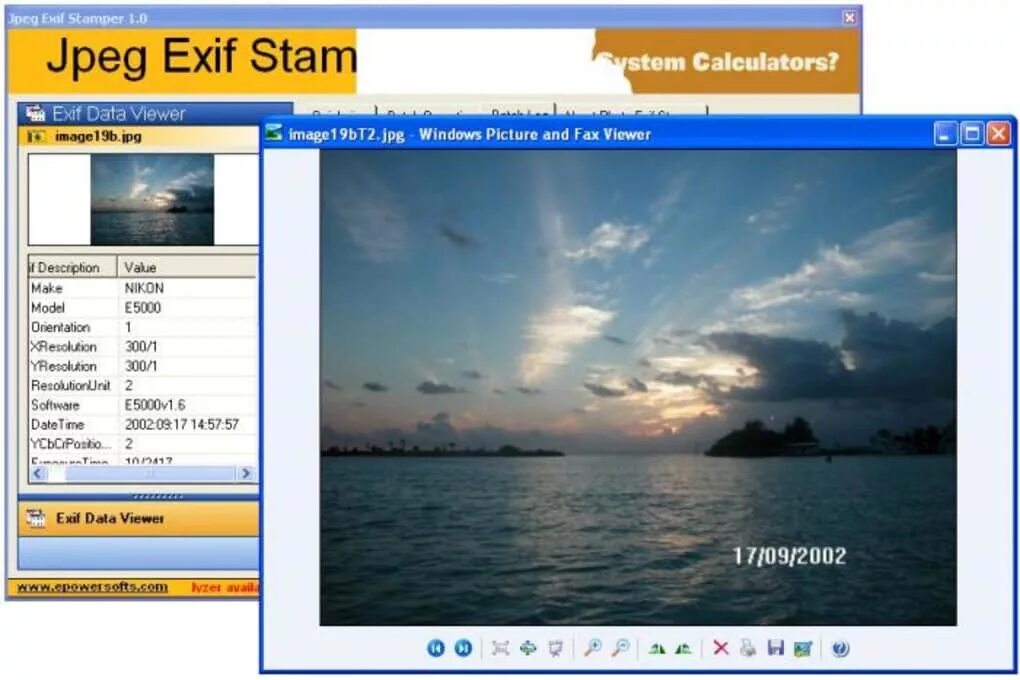Zoom in using the magnifier plus icon
Image resolution: width=1020 pixels, height=680 pixels.
coord(591,648)
